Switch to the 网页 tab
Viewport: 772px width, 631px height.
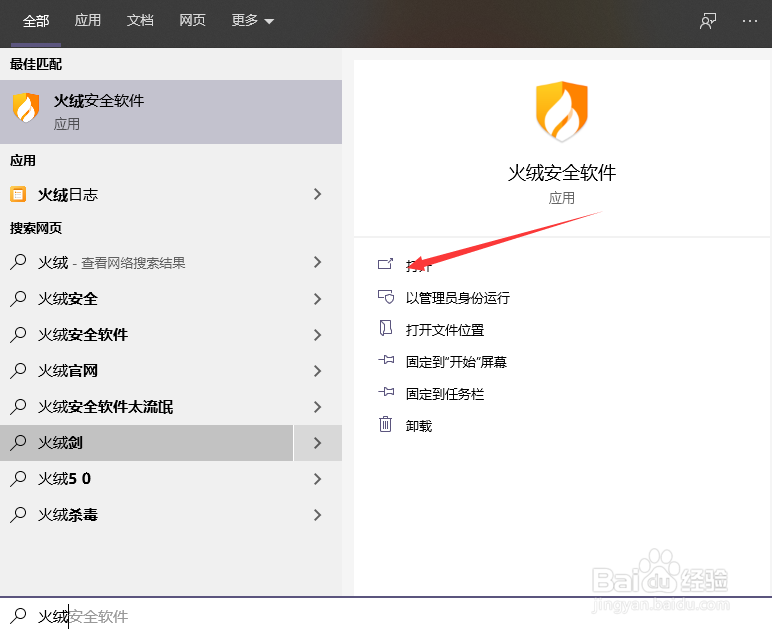192,20
